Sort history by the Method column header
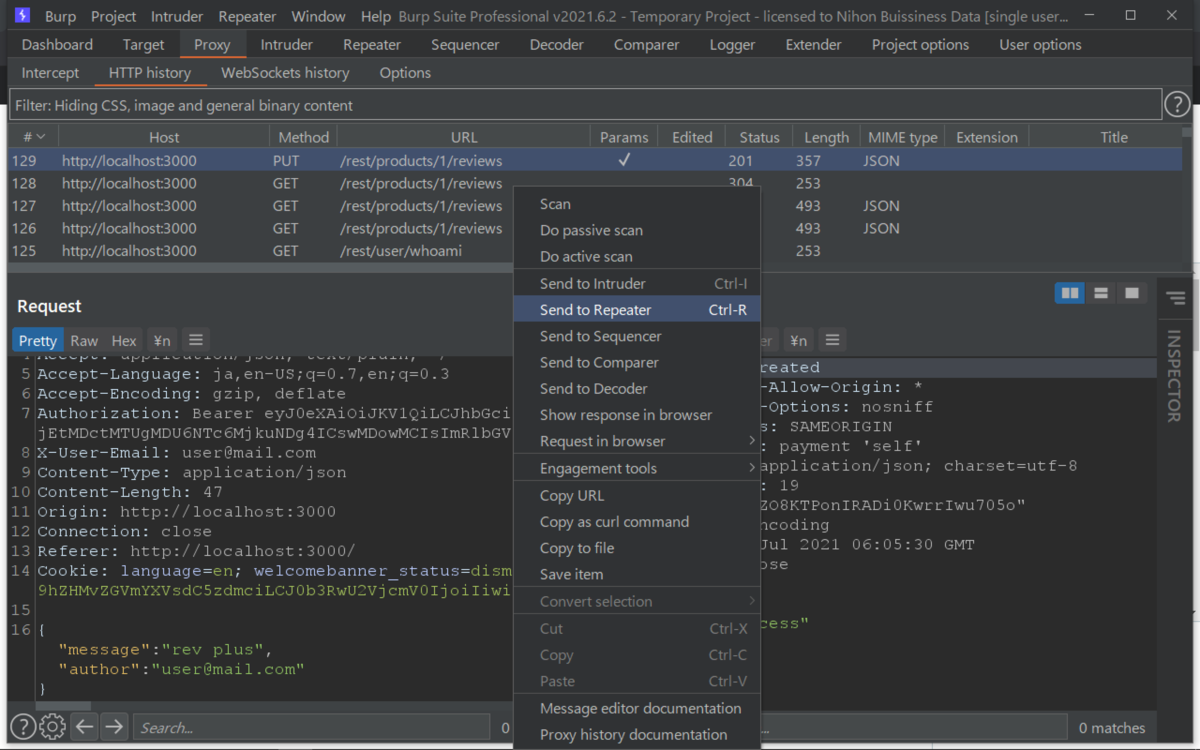The height and width of the screenshot is (750, 1200). (303, 137)
